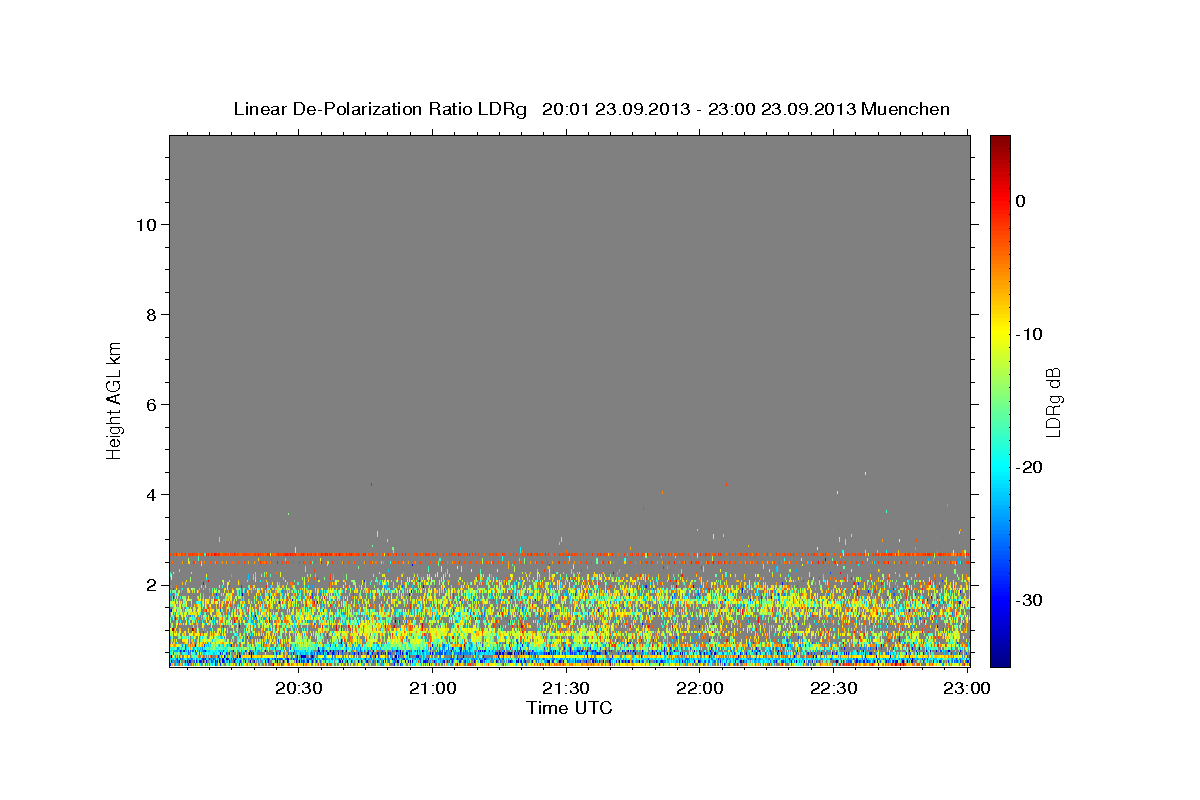The height and width of the screenshot is (800, 1200).
Task: Click the 'LDRg dB' colorbar label
Action: (x=1053, y=402)
